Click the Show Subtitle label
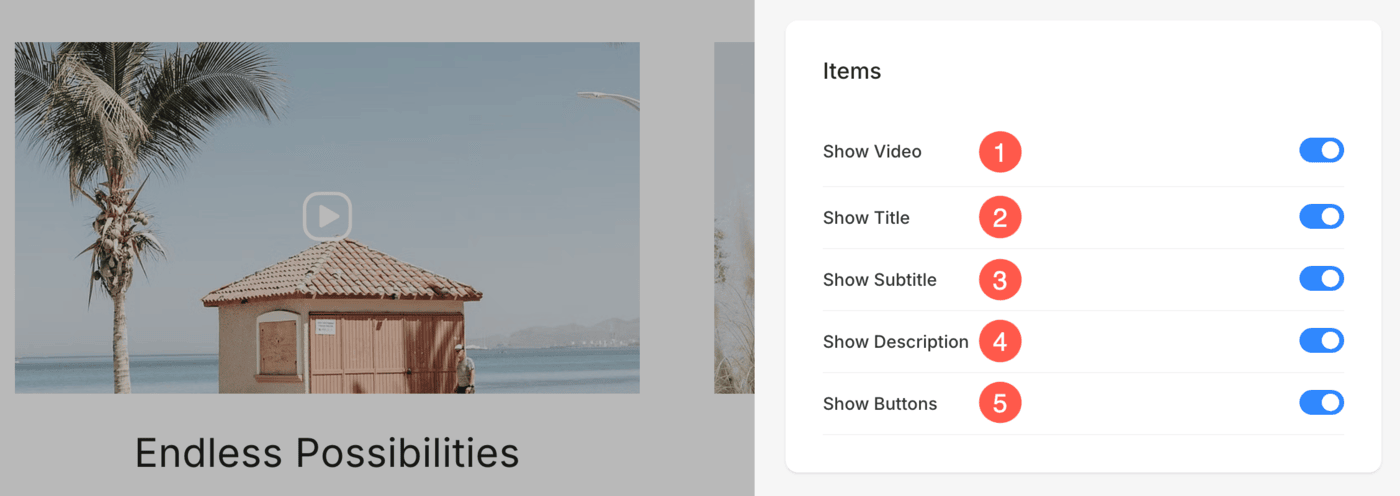Image resolution: width=1400 pixels, height=496 pixels. [x=880, y=280]
